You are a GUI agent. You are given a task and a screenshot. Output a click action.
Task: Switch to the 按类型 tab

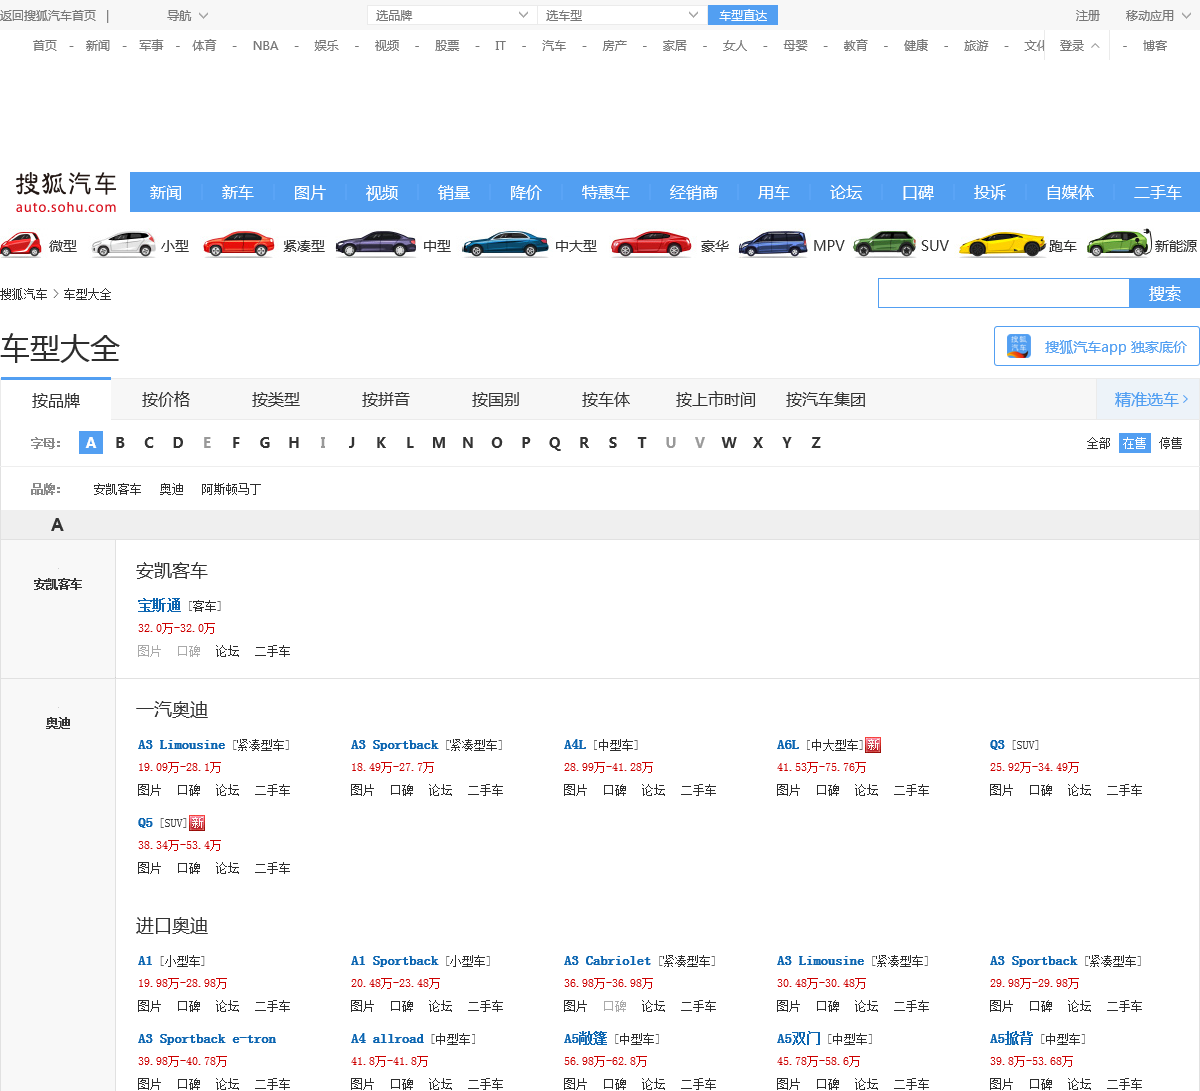[276, 399]
